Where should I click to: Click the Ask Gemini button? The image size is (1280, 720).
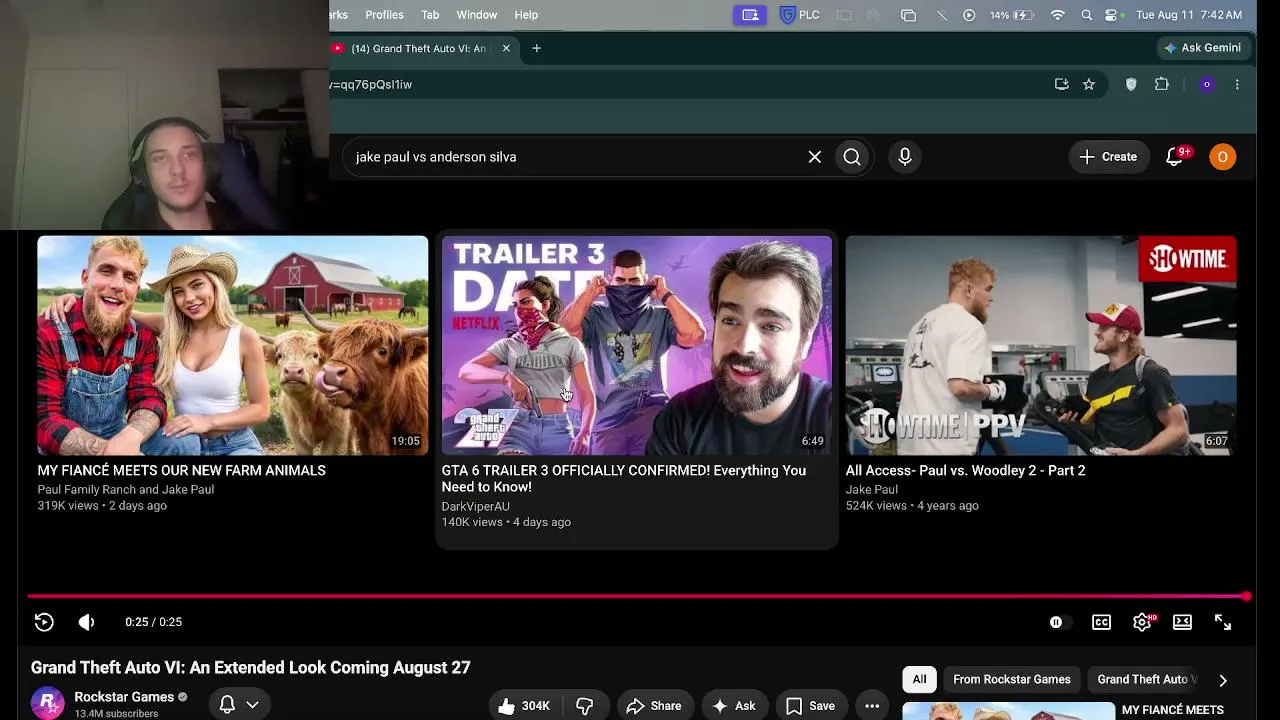(x=1201, y=48)
